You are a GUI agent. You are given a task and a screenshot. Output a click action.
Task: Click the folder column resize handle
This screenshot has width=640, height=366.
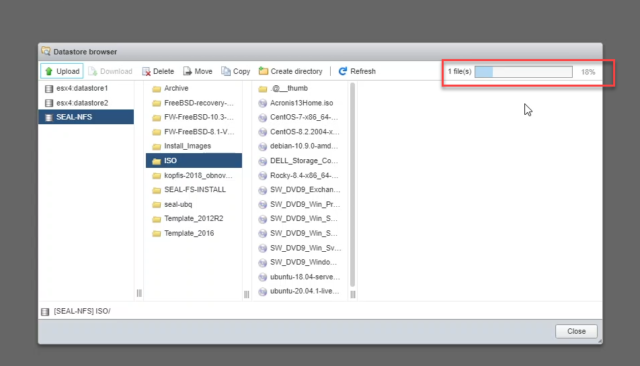click(x=247, y=294)
